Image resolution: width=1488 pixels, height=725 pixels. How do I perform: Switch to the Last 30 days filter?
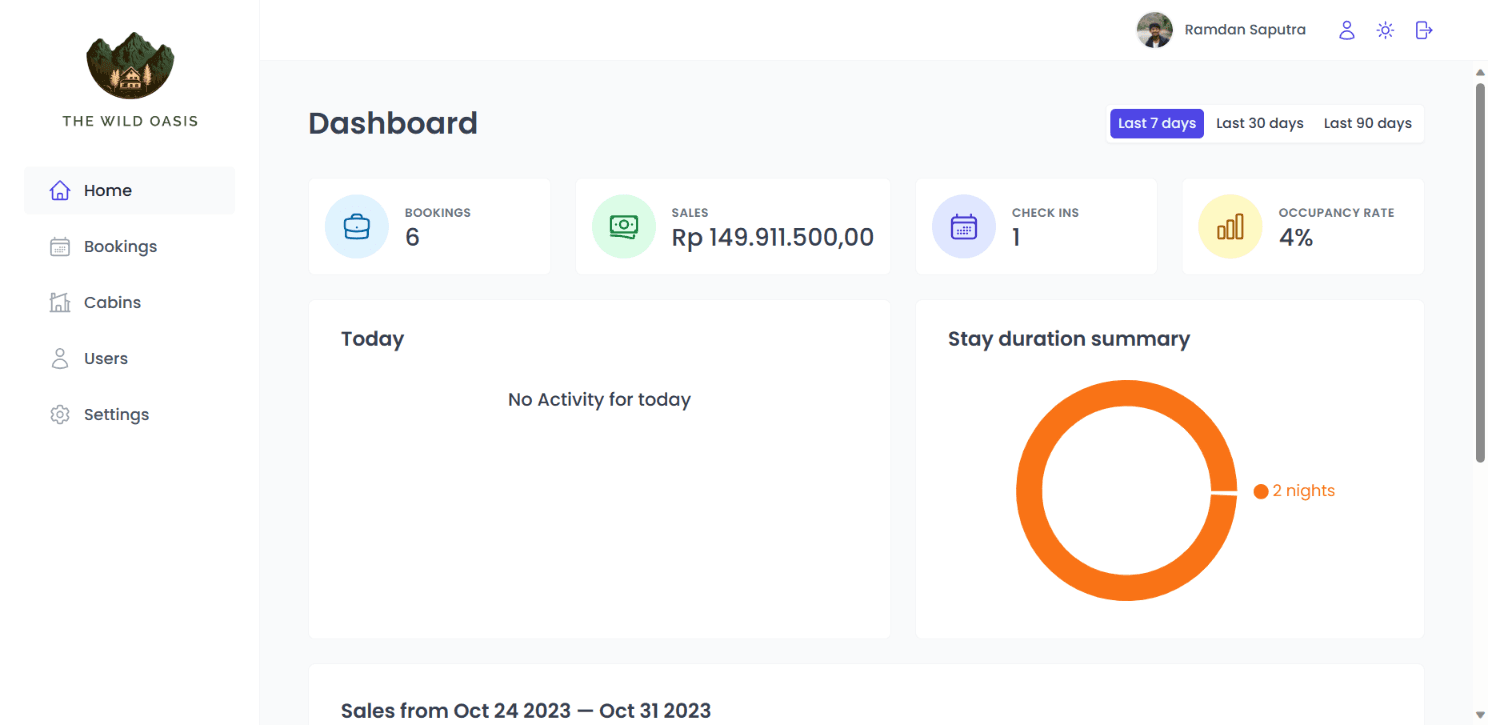(1260, 123)
